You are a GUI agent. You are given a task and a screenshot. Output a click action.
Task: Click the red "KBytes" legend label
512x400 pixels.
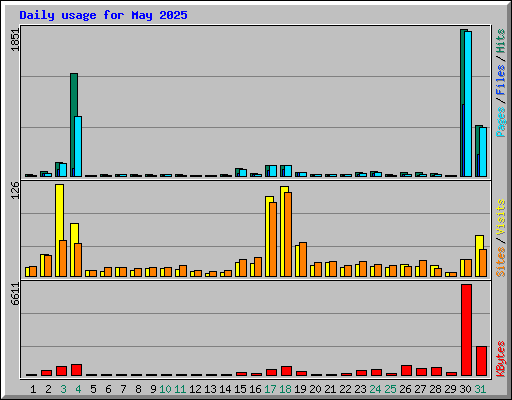pos(501,359)
